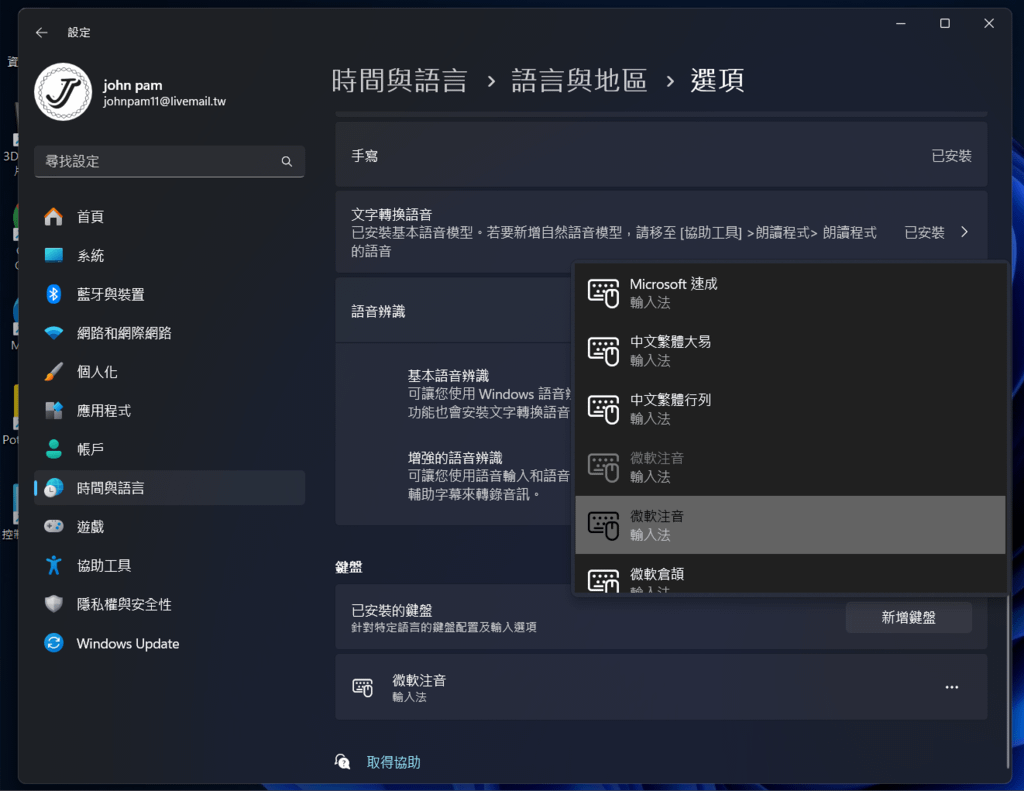Image resolution: width=1024 pixels, height=791 pixels.
Task: Go to 時間與語言 breadcrumb
Action: point(400,81)
